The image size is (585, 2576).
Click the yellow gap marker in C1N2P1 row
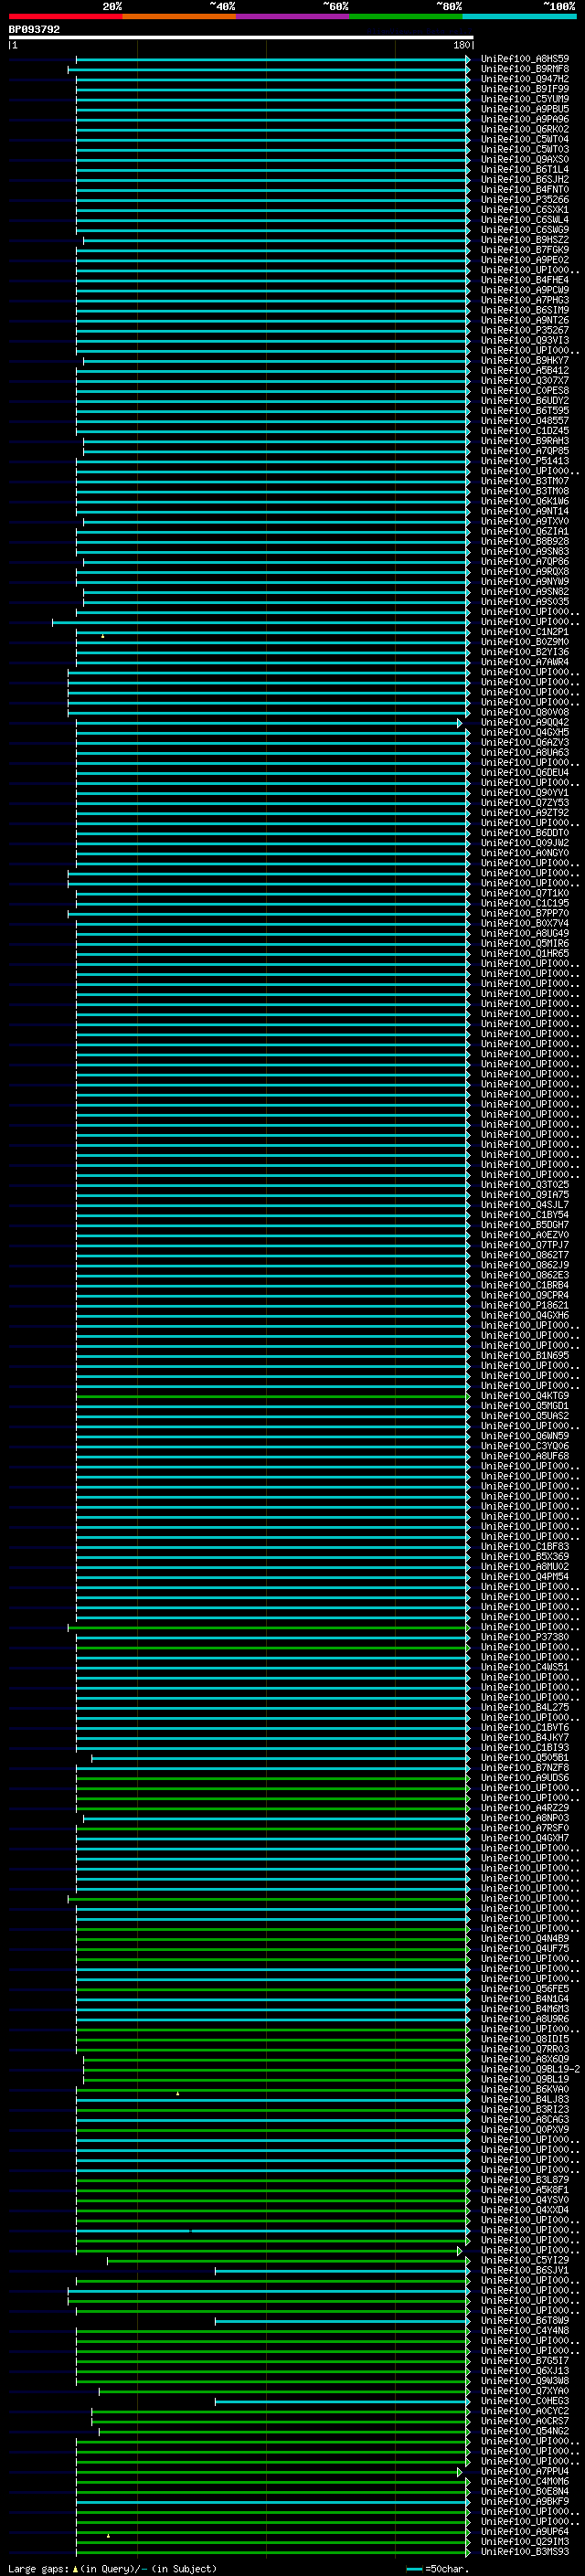[x=102, y=636]
